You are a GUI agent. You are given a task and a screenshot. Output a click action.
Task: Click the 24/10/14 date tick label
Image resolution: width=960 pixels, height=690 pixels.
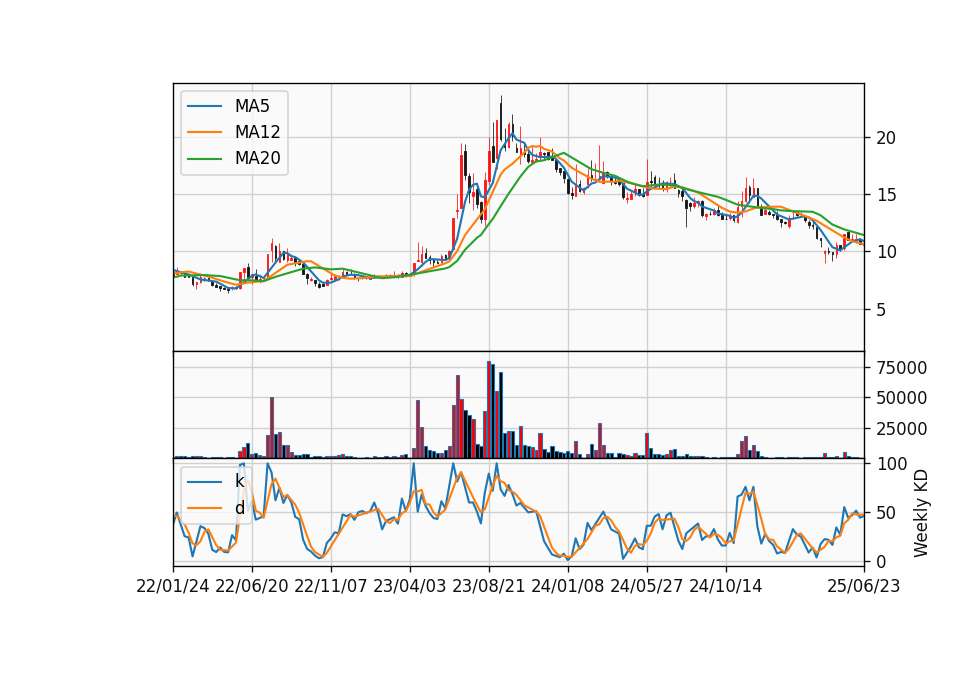(726, 587)
